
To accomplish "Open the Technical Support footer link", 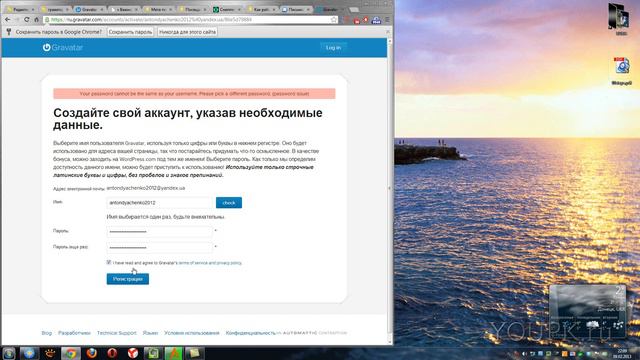I will point(116,333).
